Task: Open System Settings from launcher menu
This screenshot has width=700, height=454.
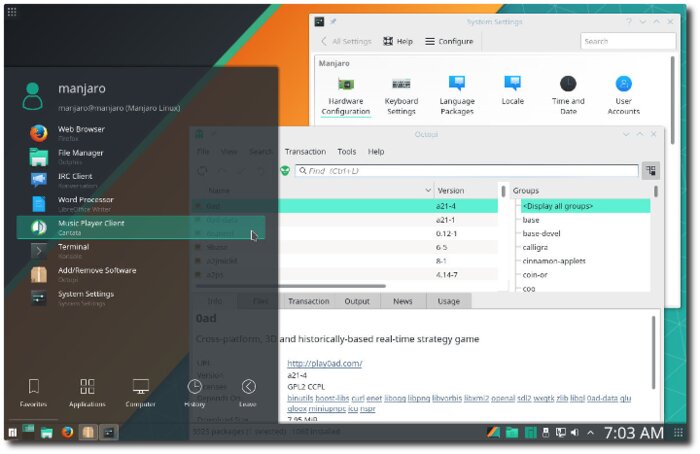Action: [x=141, y=298]
